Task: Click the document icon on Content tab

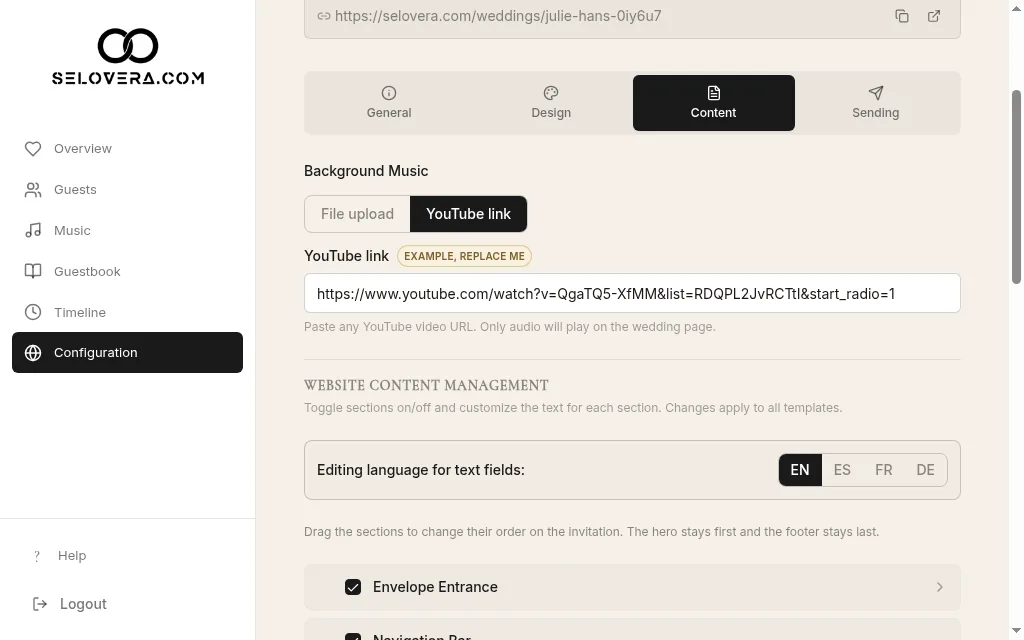Action: [713, 93]
